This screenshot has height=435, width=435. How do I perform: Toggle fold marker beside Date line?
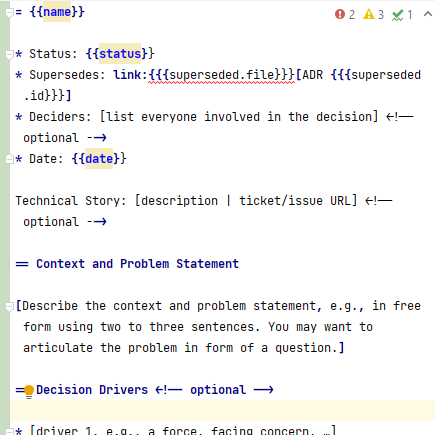click(9, 159)
